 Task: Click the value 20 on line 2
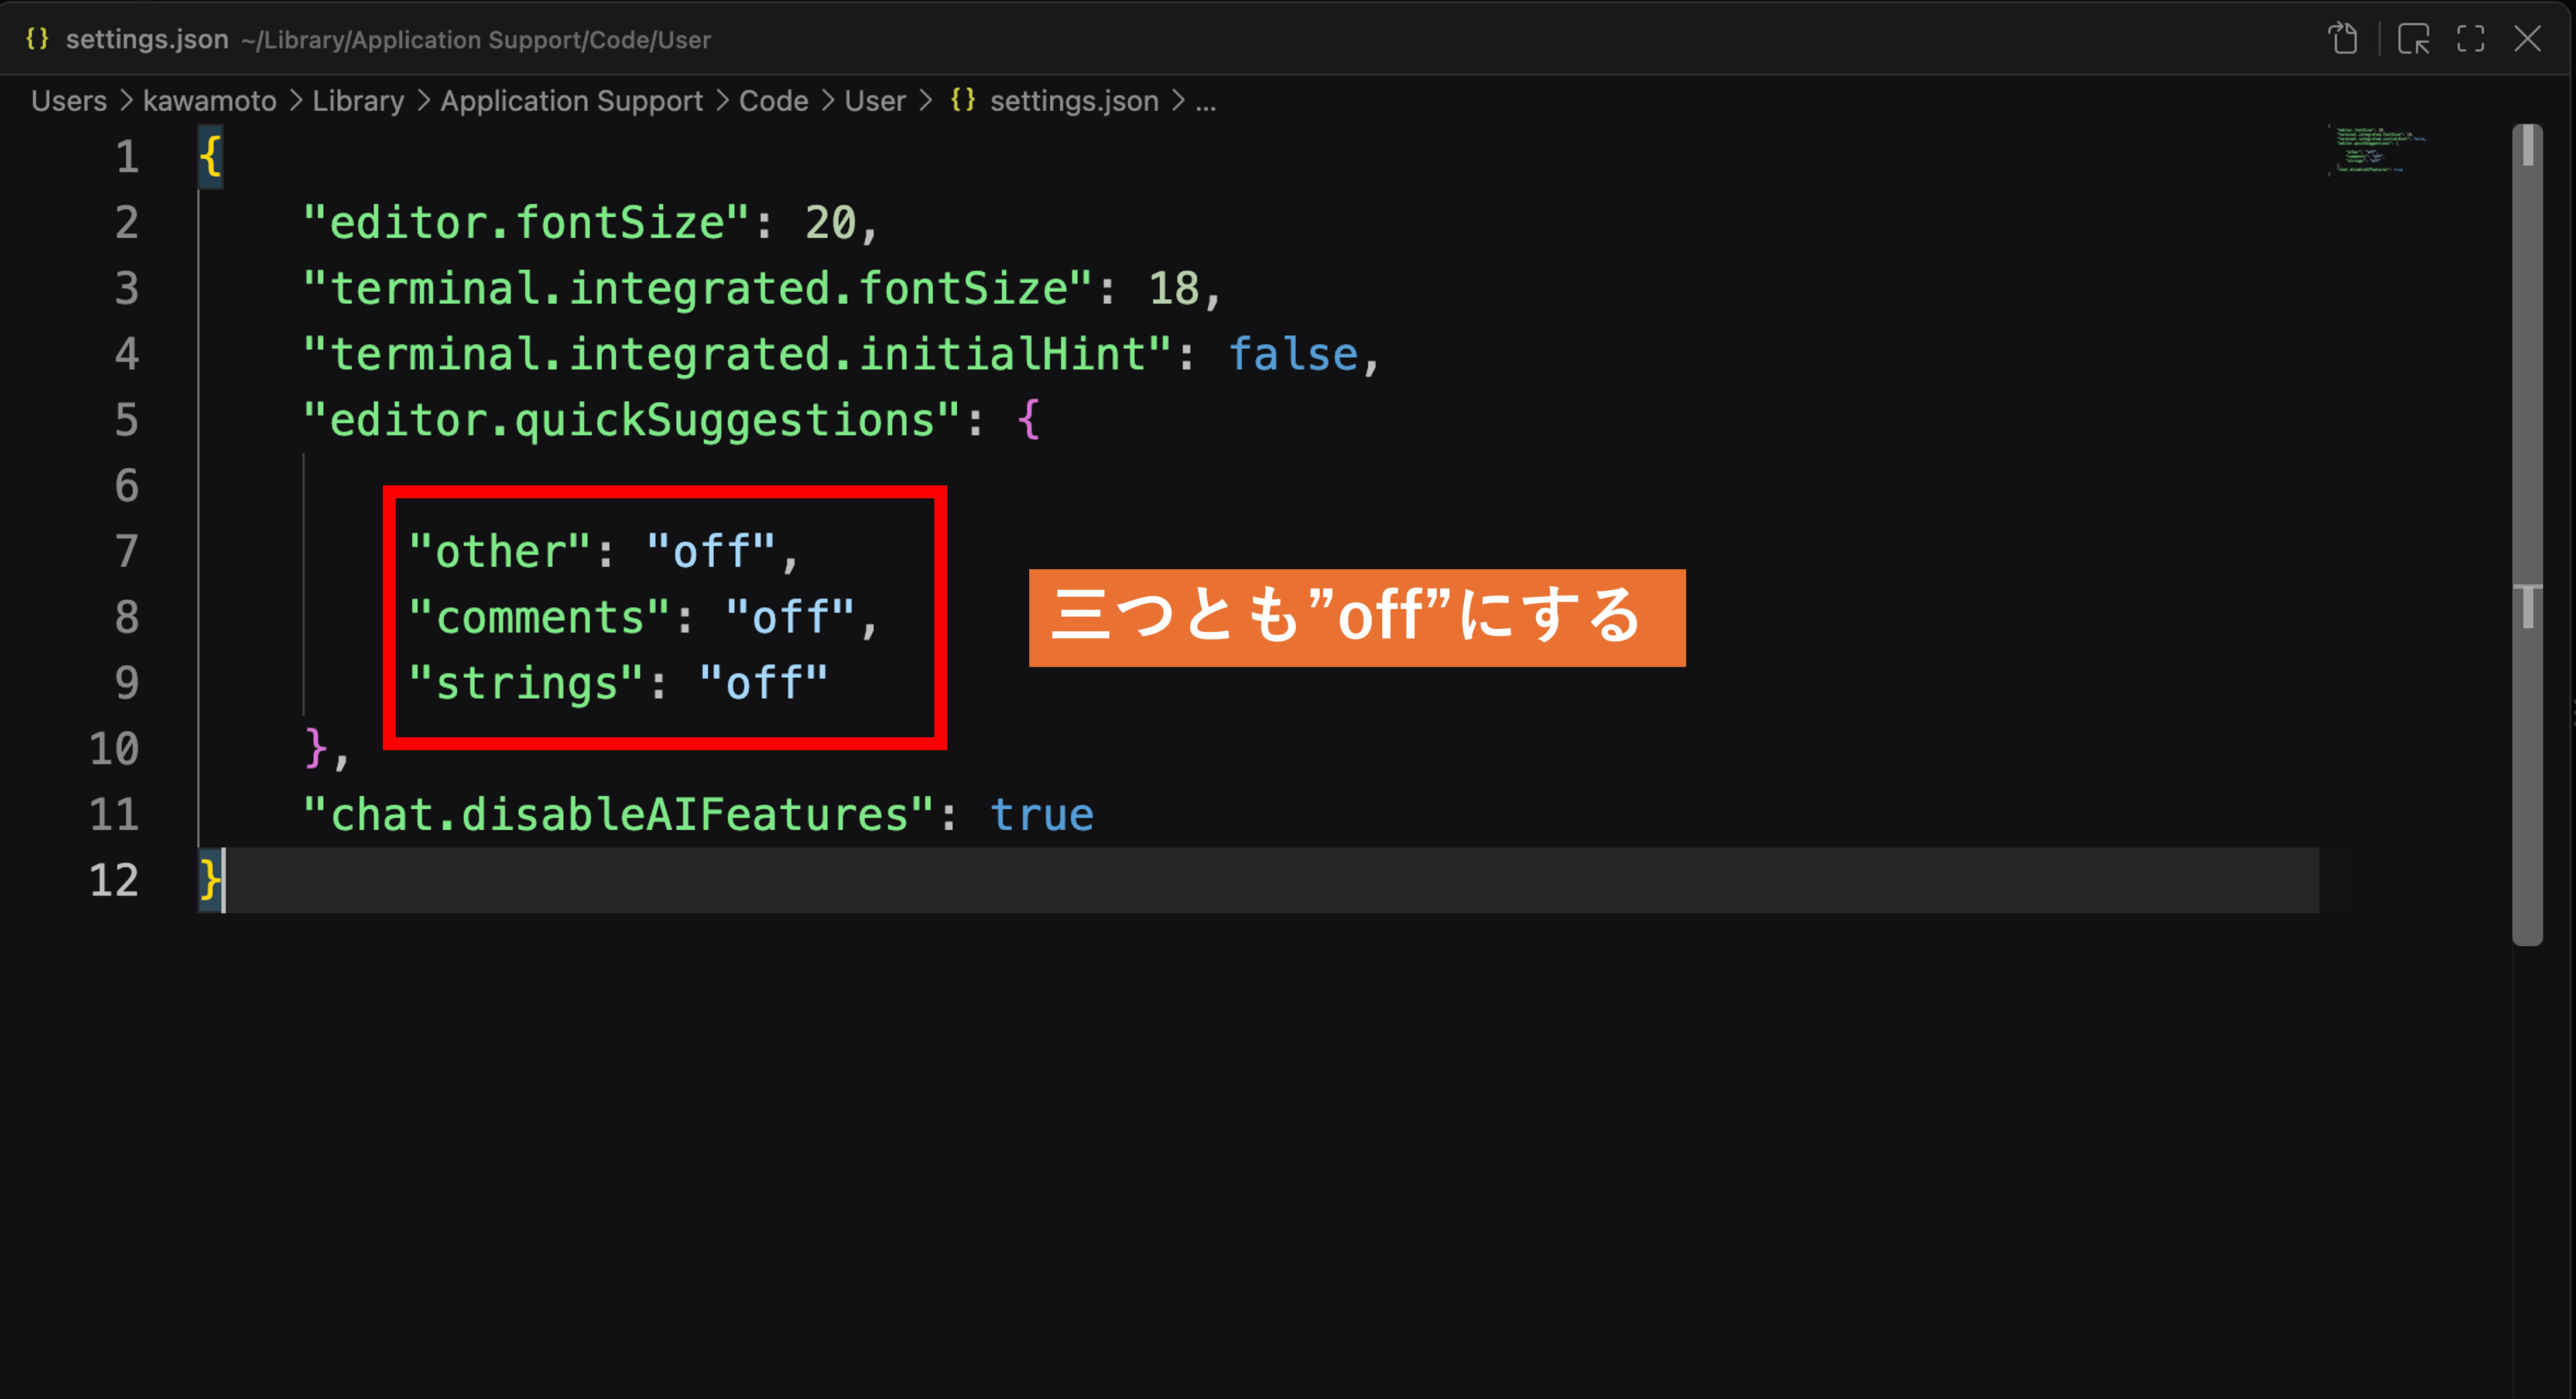(830, 222)
